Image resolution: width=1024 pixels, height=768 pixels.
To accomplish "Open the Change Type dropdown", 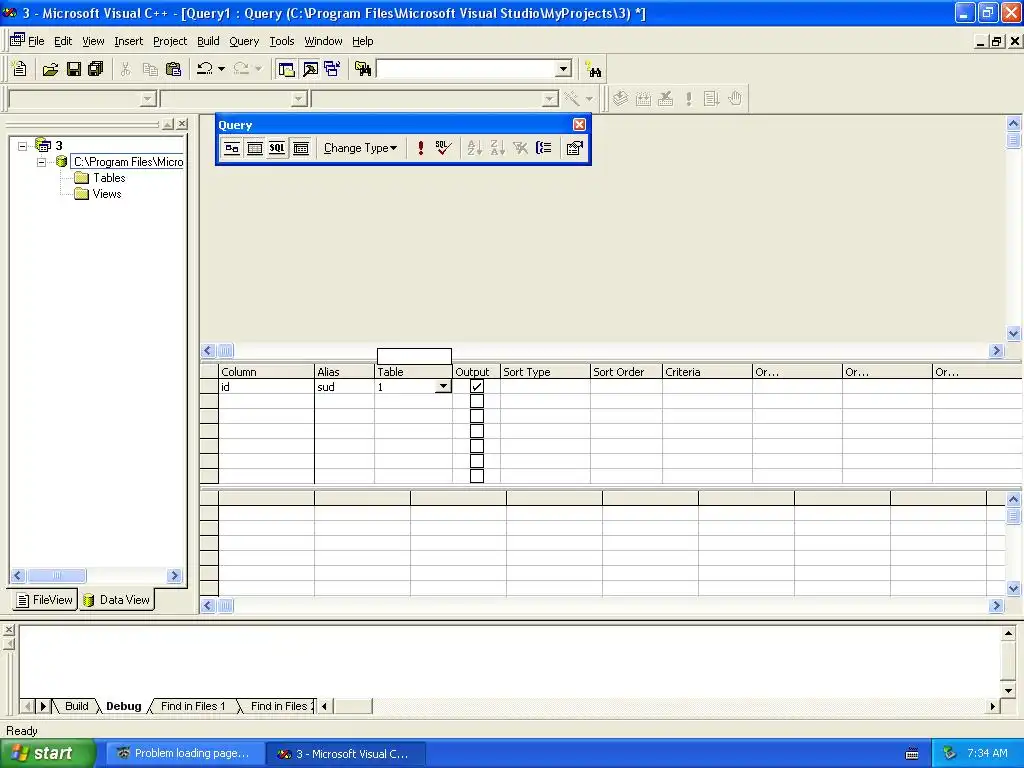I will pos(360,148).
